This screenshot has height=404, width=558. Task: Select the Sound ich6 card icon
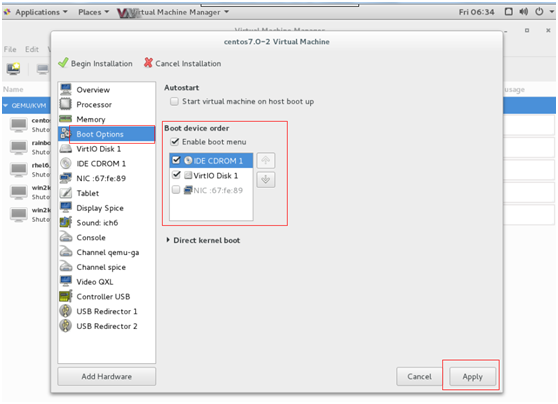pos(66,222)
